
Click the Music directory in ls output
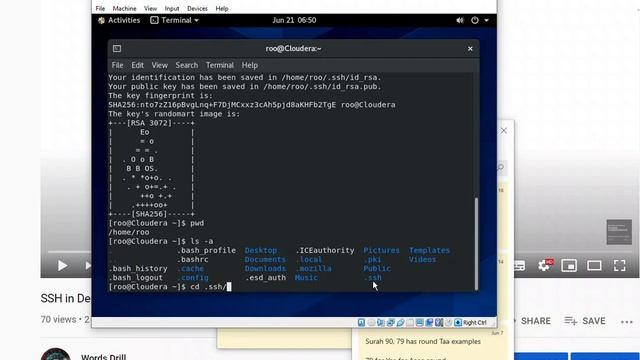[306, 278]
